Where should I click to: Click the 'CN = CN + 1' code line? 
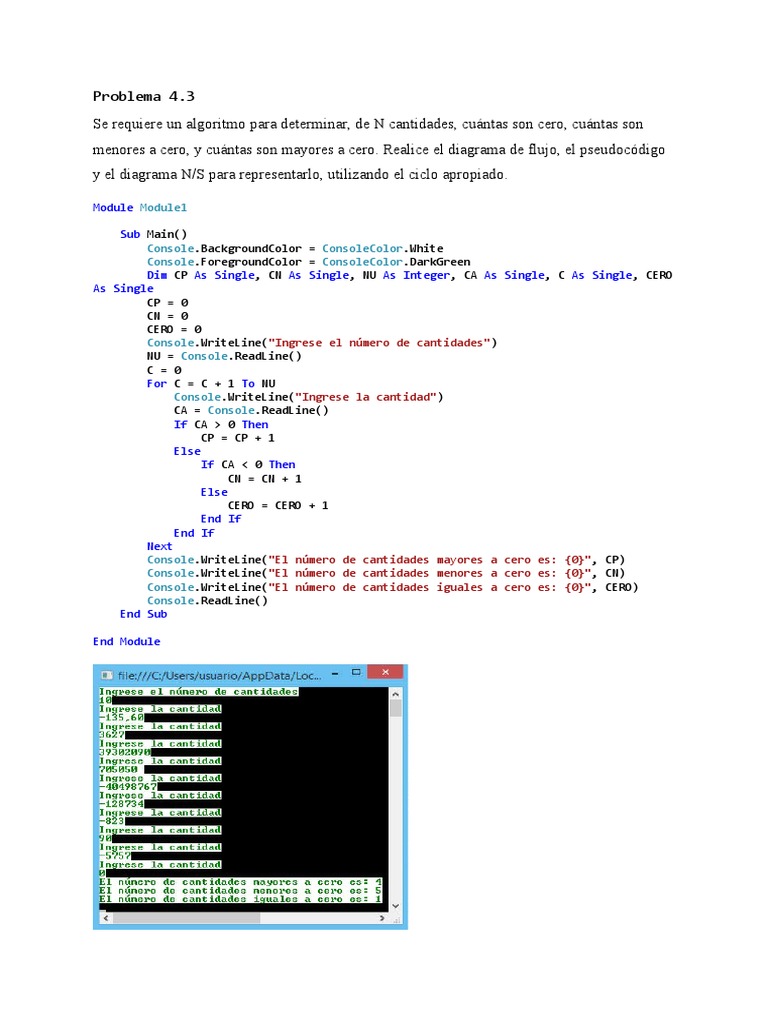tap(264, 479)
